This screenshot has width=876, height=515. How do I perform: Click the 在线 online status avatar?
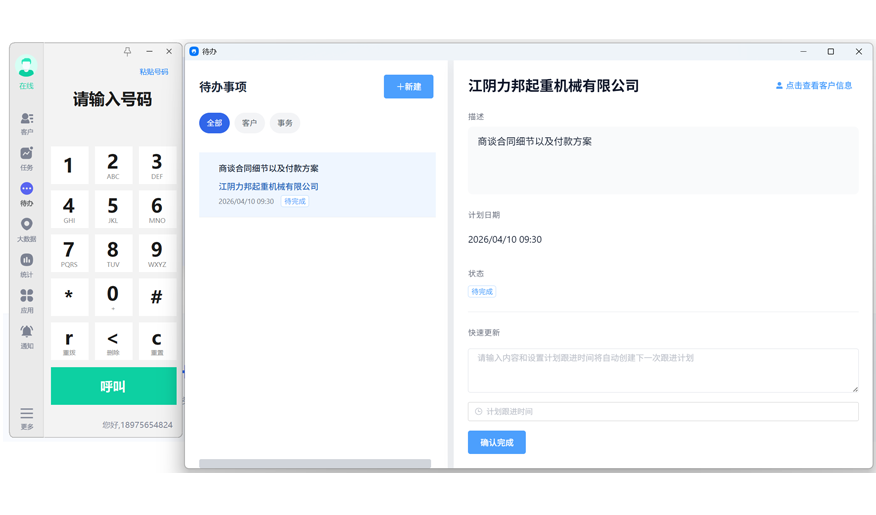27,68
